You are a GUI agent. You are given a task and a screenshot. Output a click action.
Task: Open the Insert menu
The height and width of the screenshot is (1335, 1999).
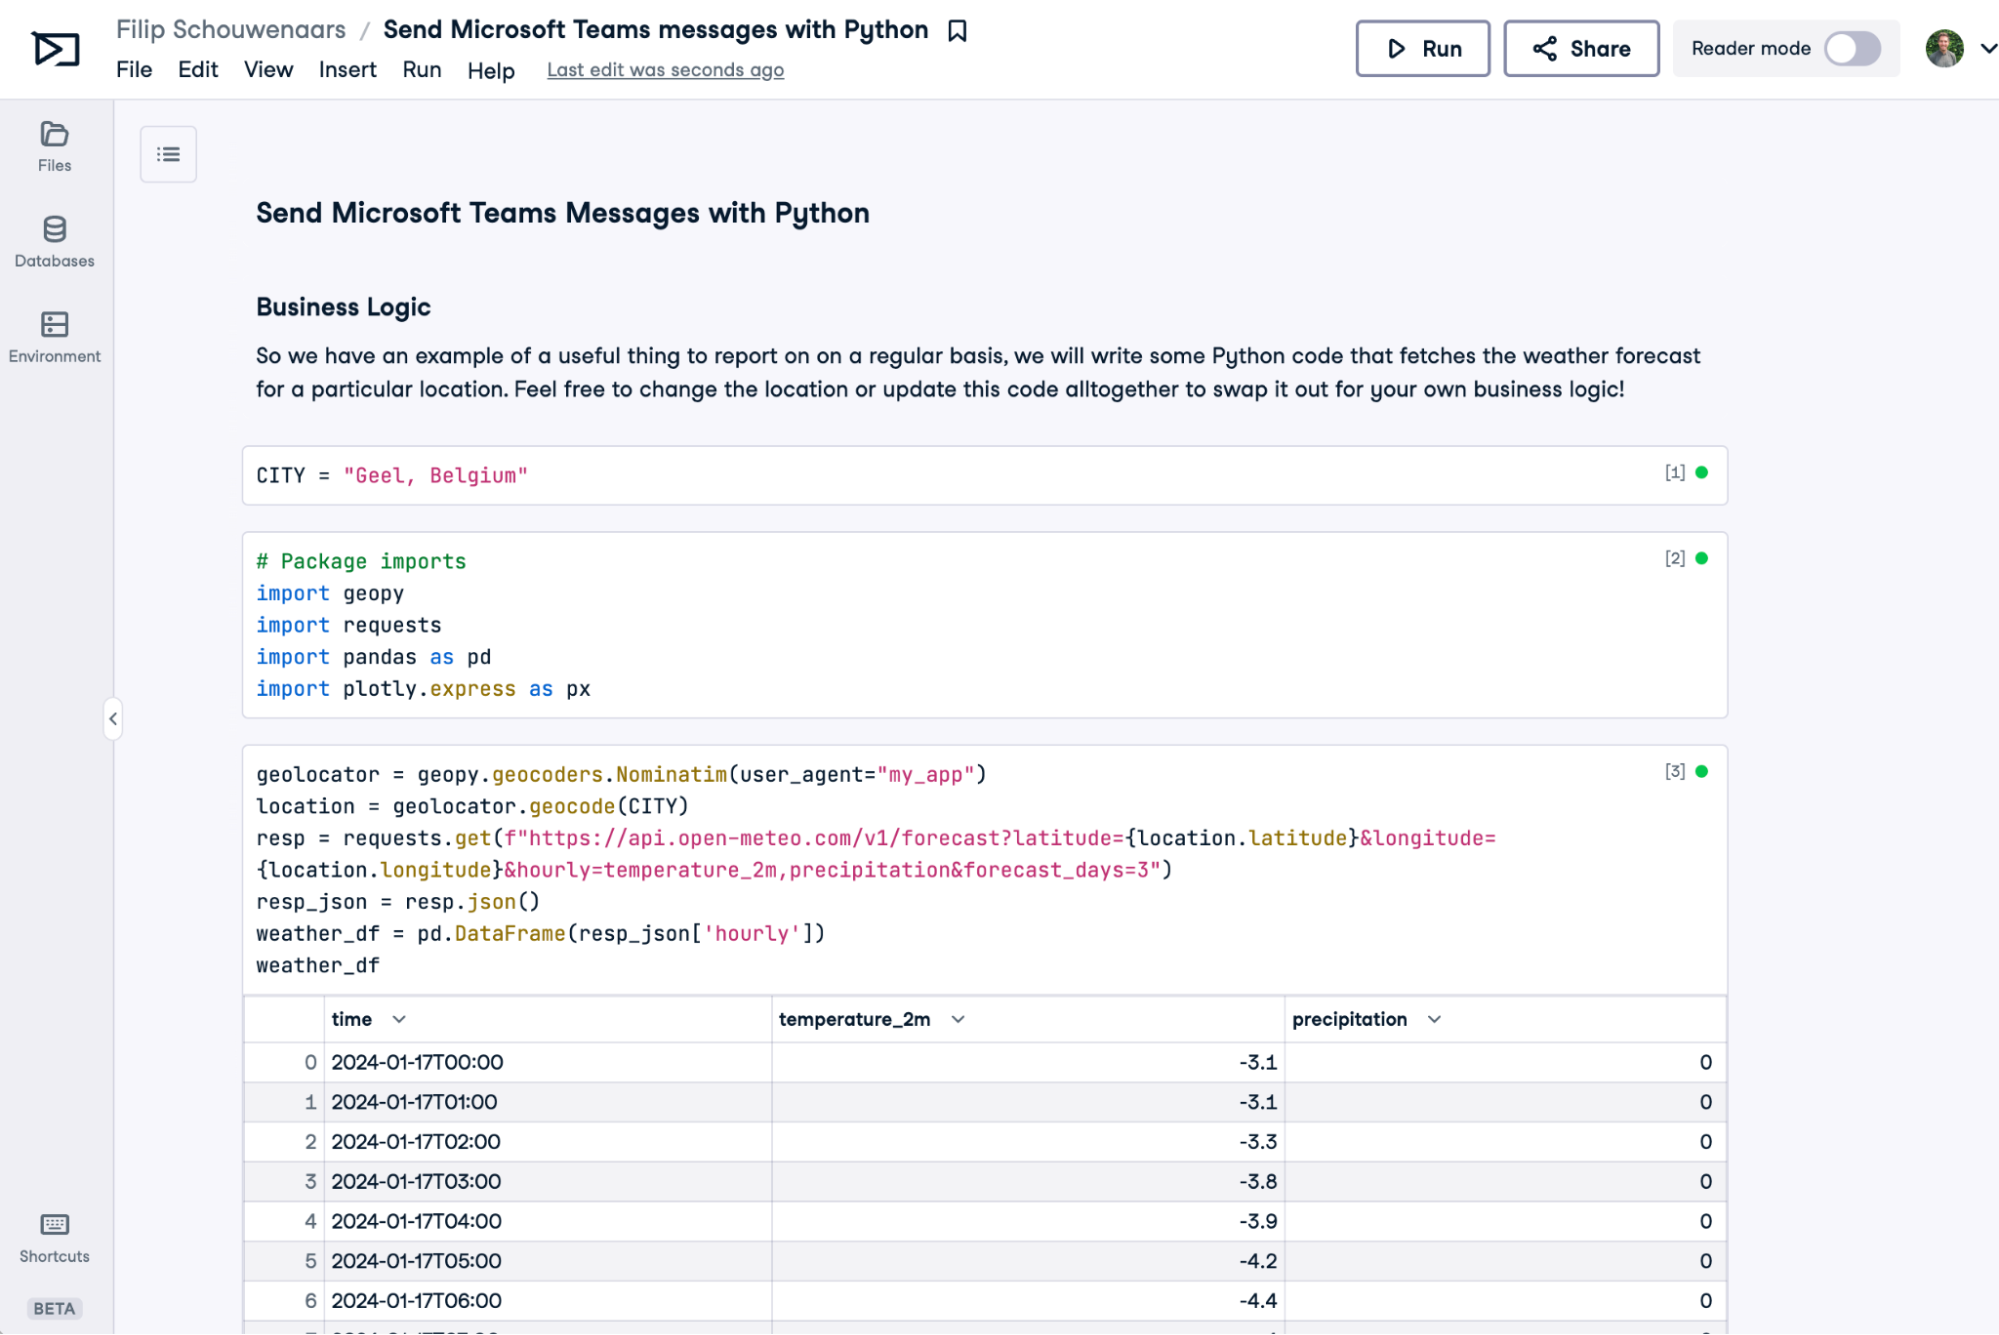coord(347,70)
